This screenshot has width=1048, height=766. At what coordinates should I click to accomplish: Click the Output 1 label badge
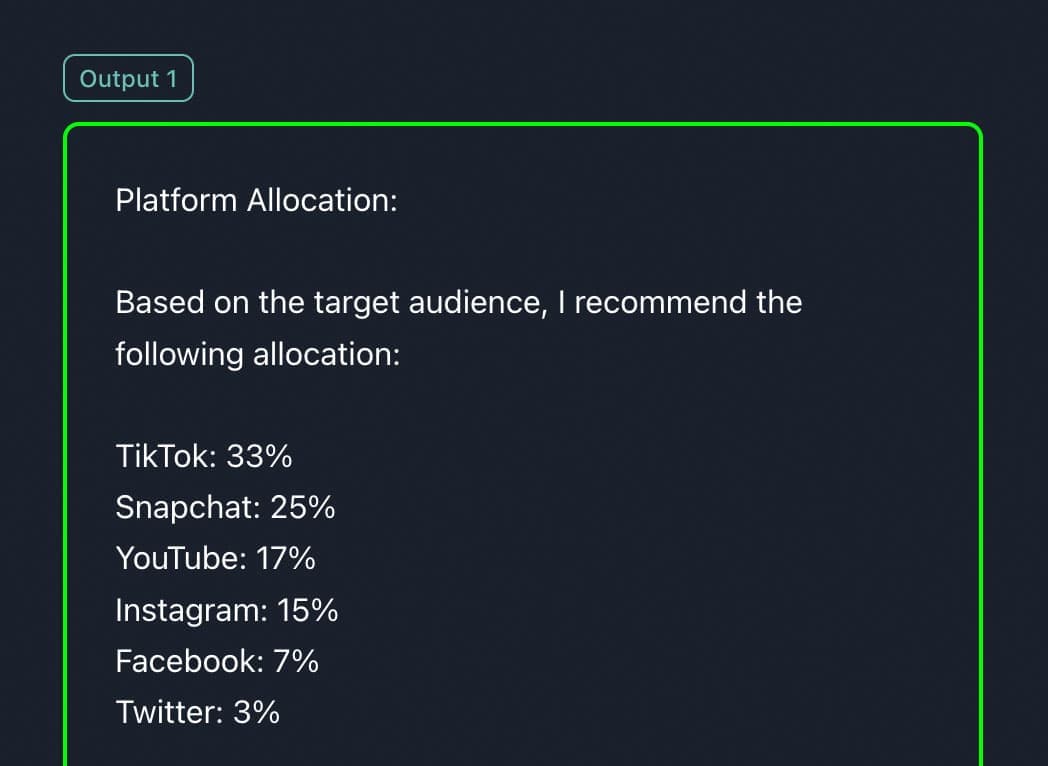tap(128, 79)
